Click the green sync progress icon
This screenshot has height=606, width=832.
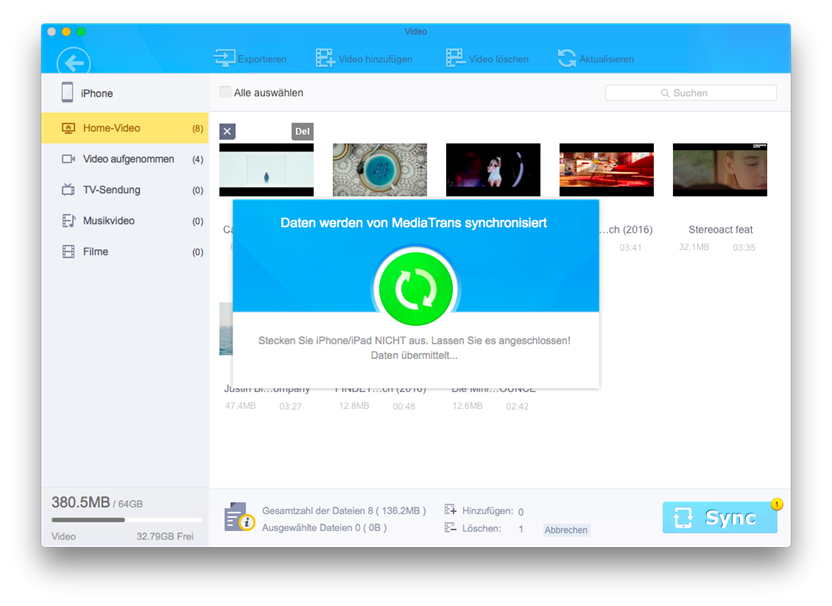tap(416, 289)
